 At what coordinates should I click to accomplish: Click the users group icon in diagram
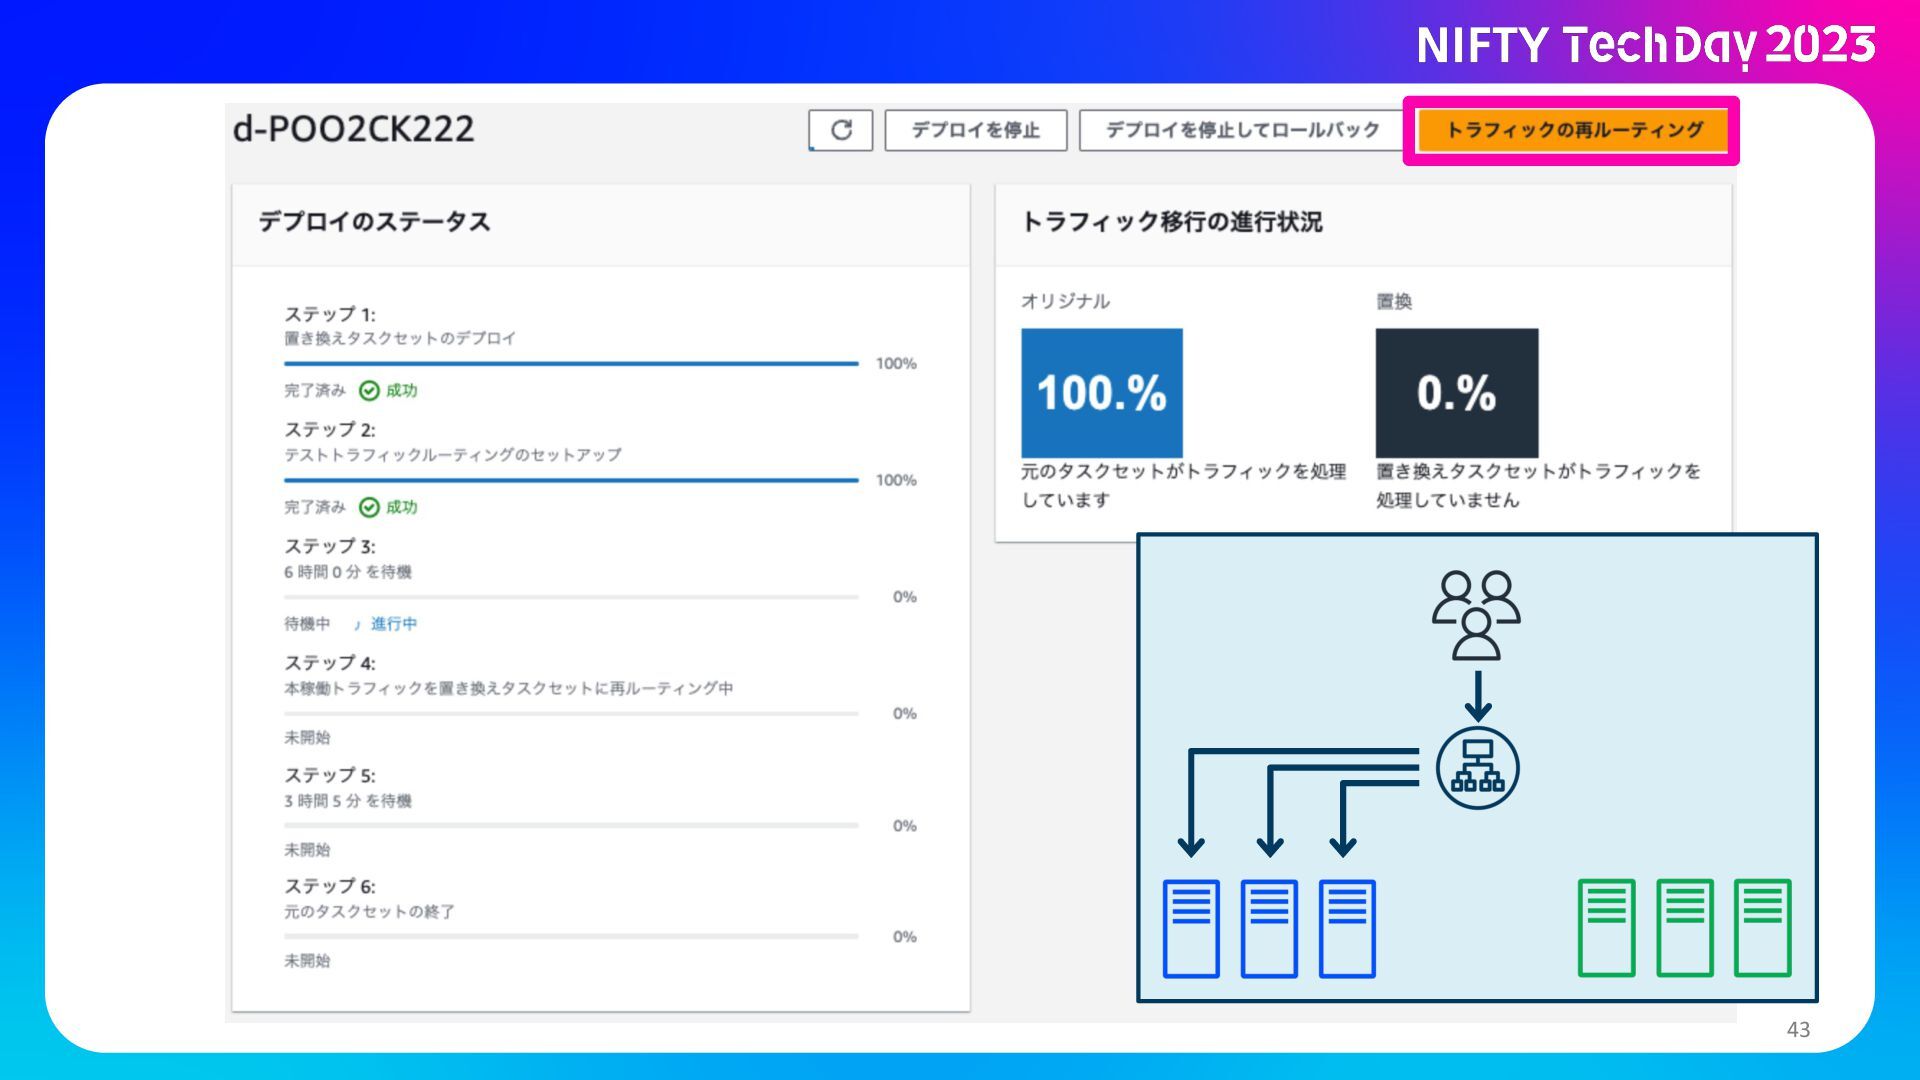(x=1476, y=614)
